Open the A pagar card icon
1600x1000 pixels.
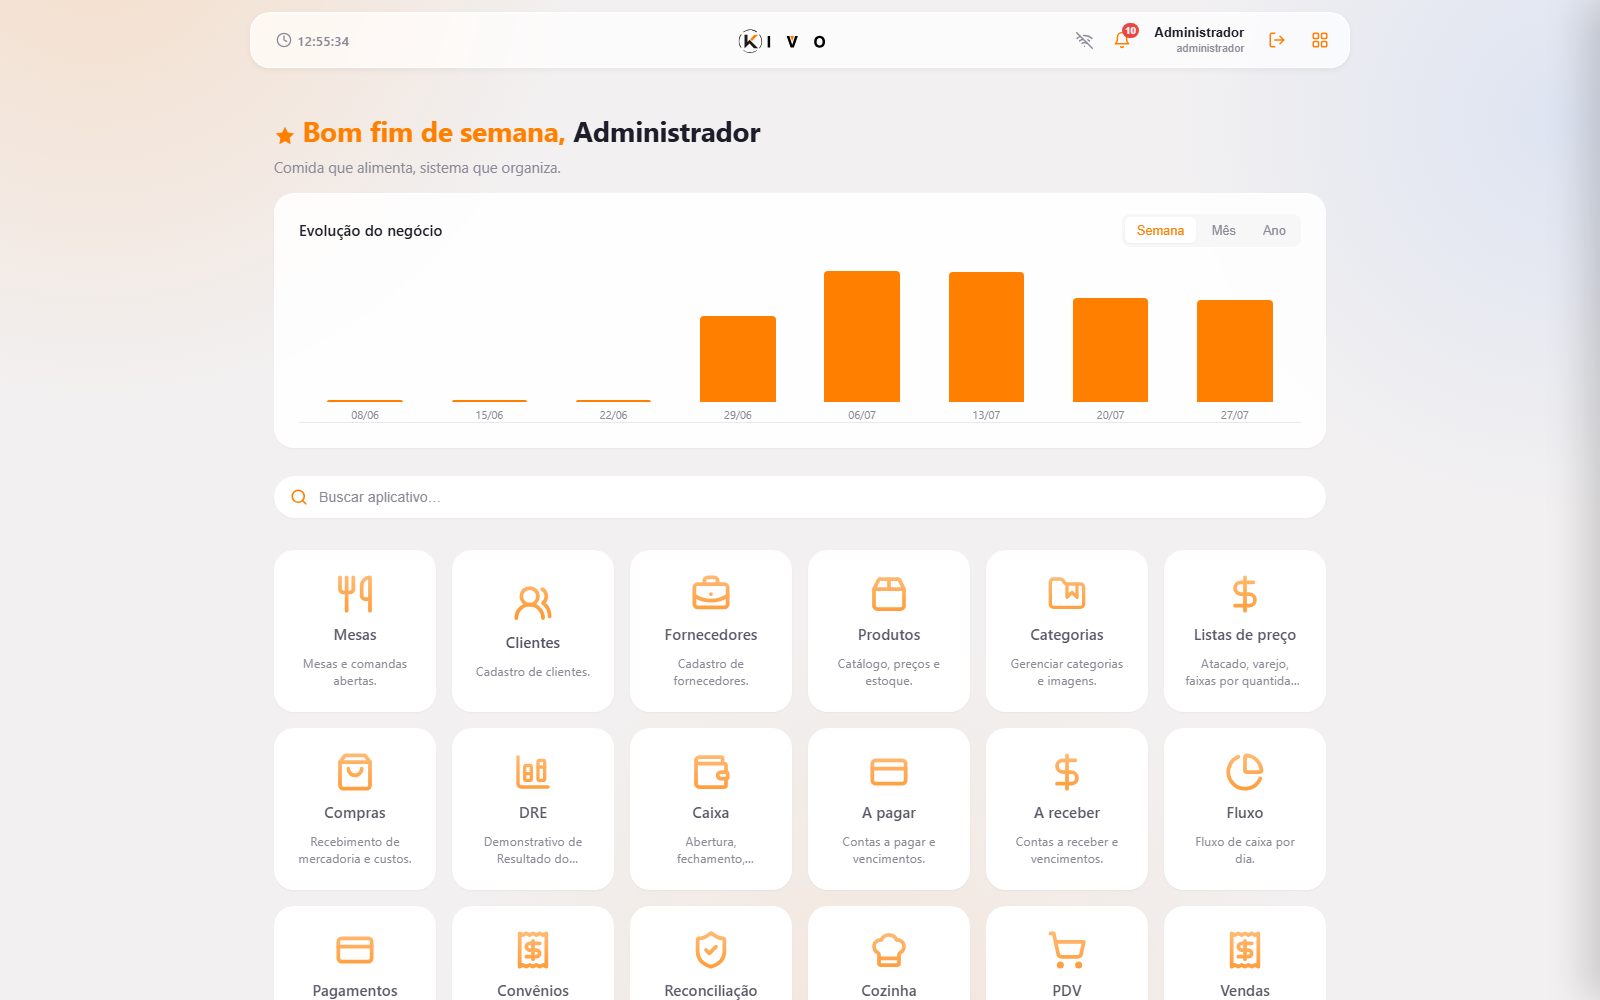[889, 772]
